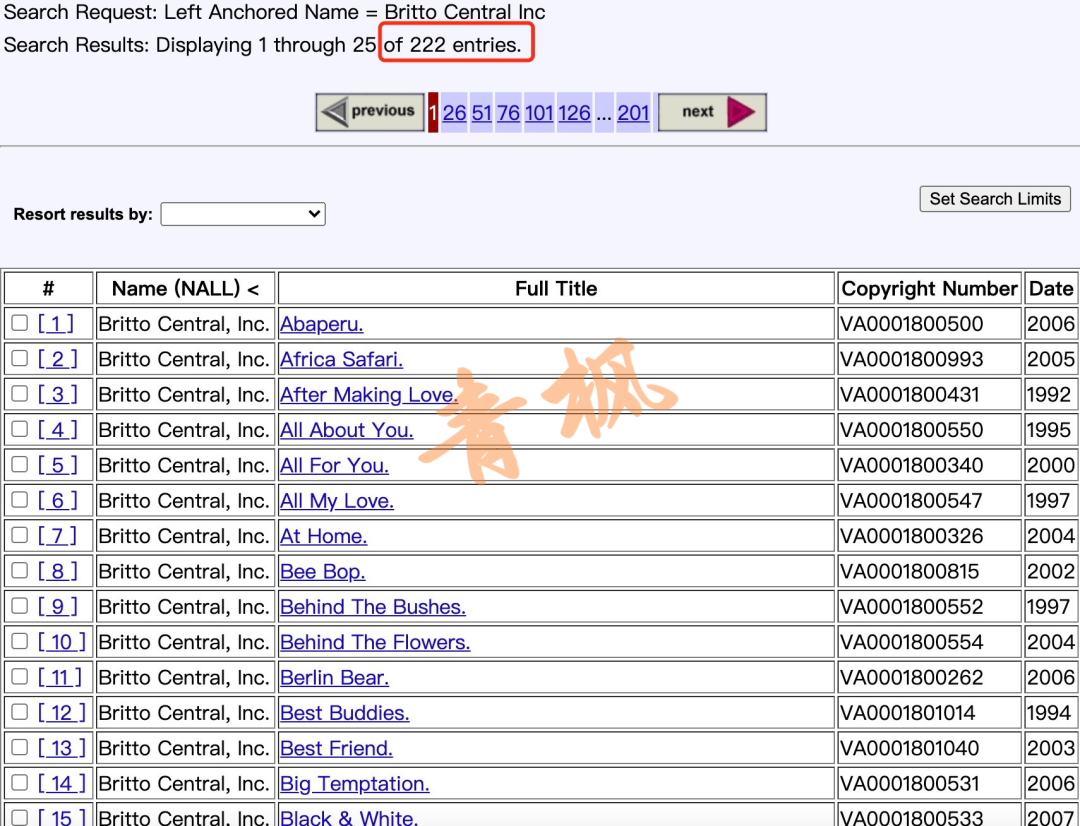Check the box for Berlin Bear row
Image resolution: width=1080 pixels, height=826 pixels.
[19, 676]
